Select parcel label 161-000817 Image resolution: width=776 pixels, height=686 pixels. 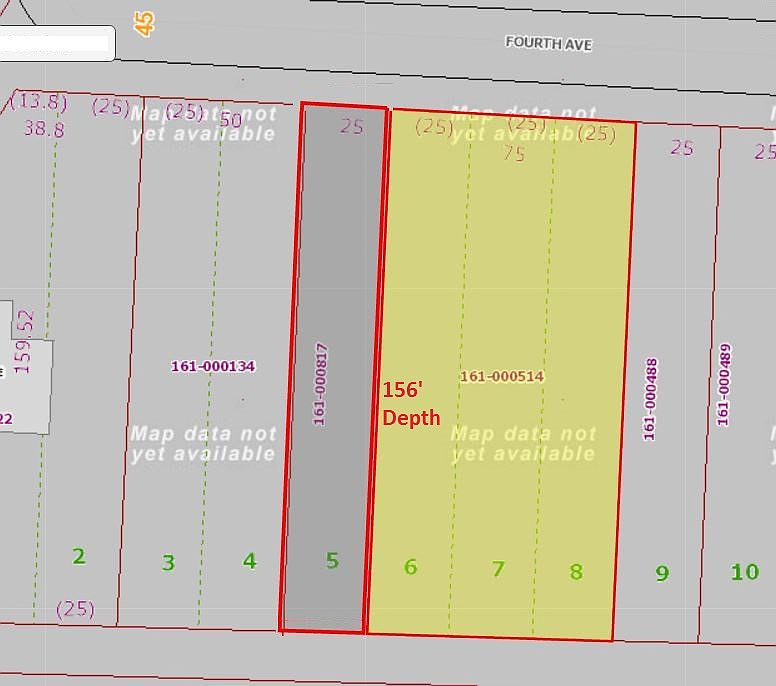(320, 384)
